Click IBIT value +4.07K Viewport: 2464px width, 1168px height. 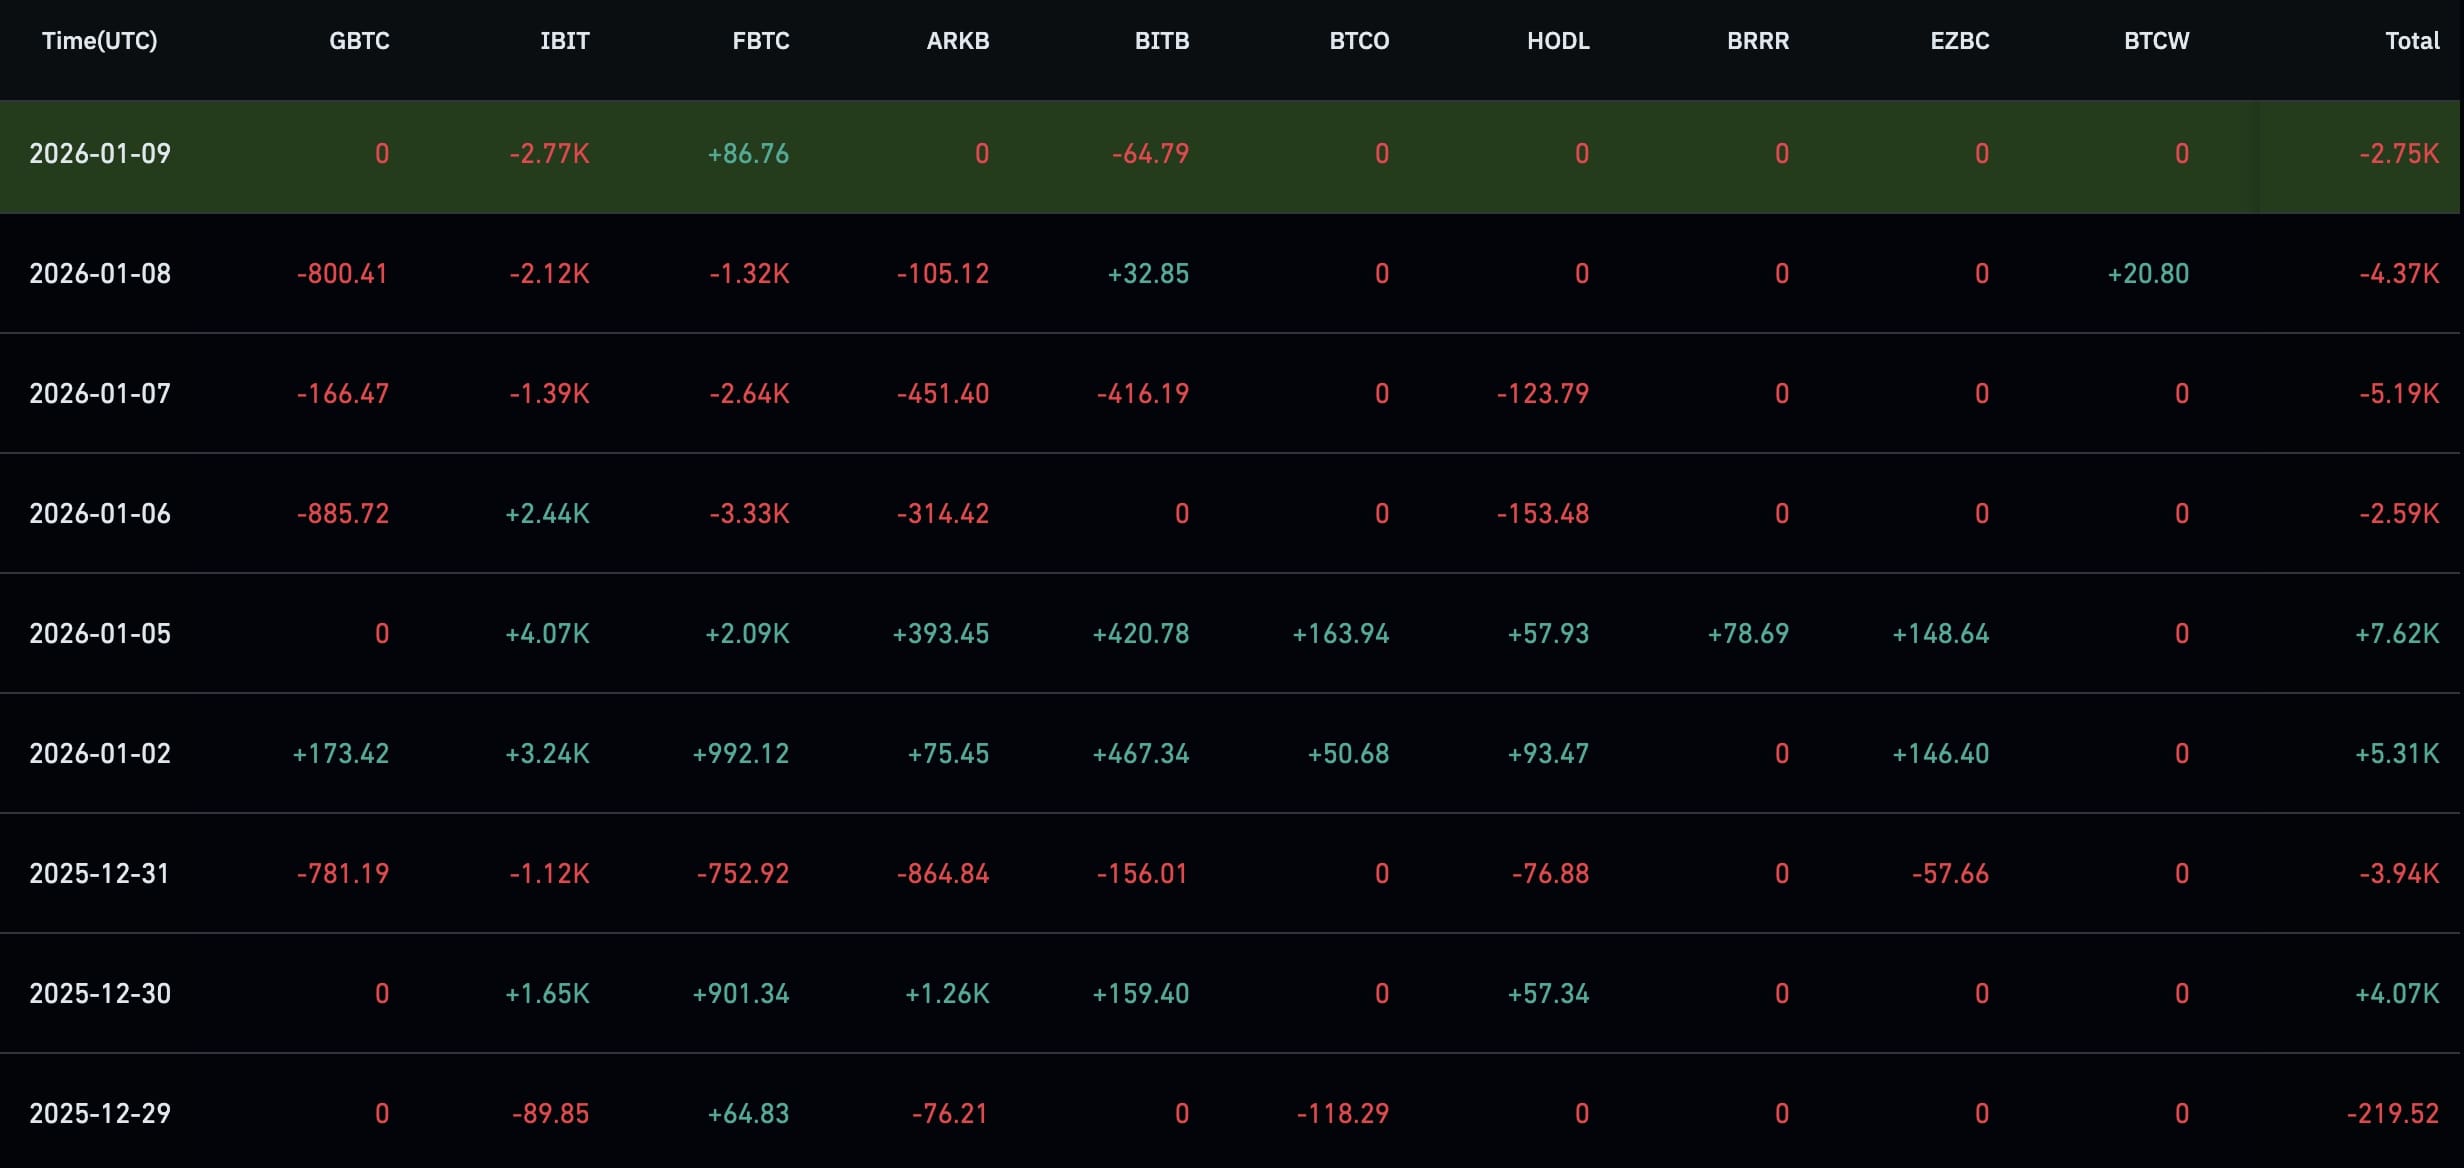(547, 633)
